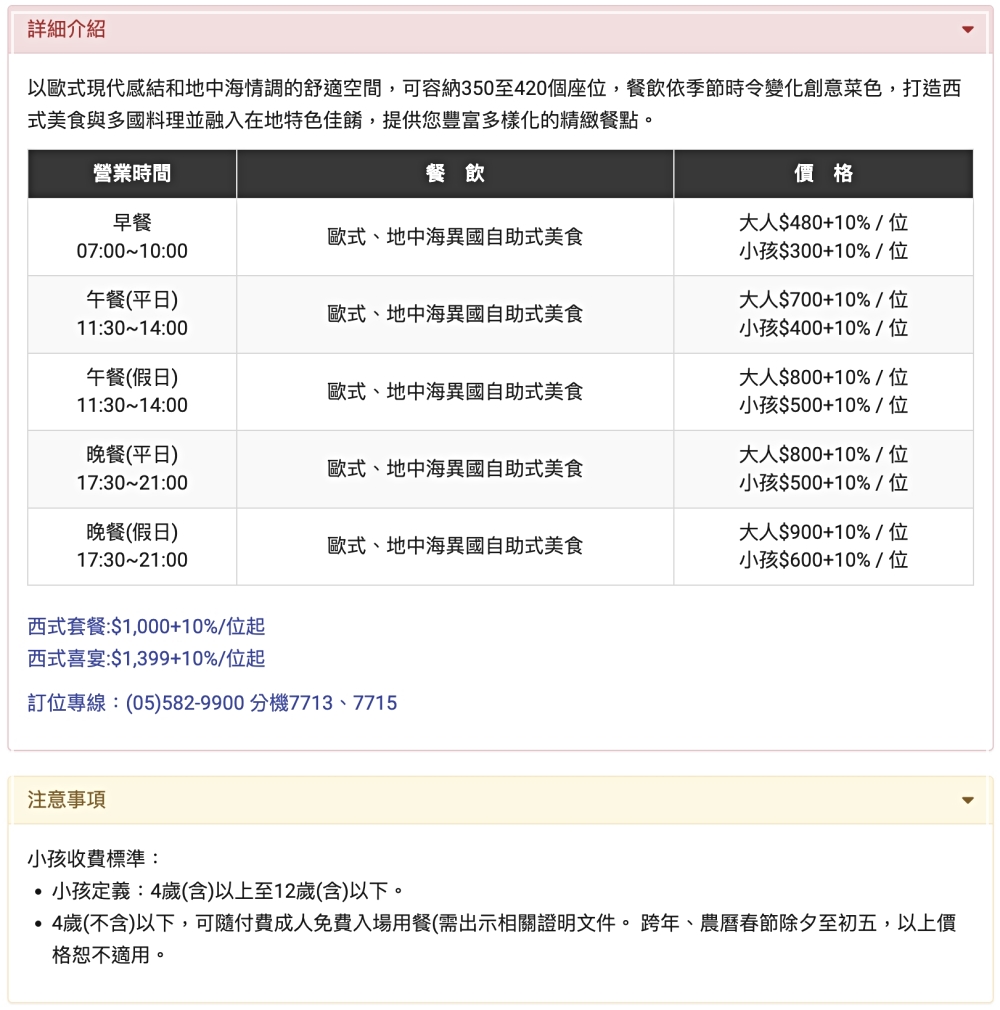Screen dimensions: 1000x1010
Task: Click the breakfast buffet description cell
Action: (455, 237)
